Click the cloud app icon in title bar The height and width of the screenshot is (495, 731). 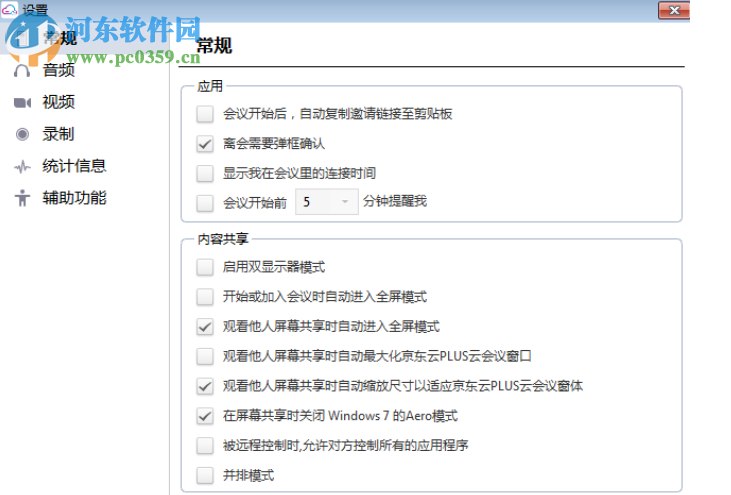[9, 9]
